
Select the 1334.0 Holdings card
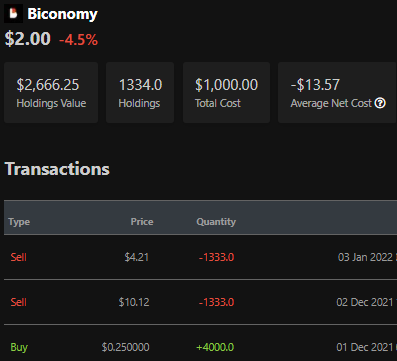[x=140, y=92]
